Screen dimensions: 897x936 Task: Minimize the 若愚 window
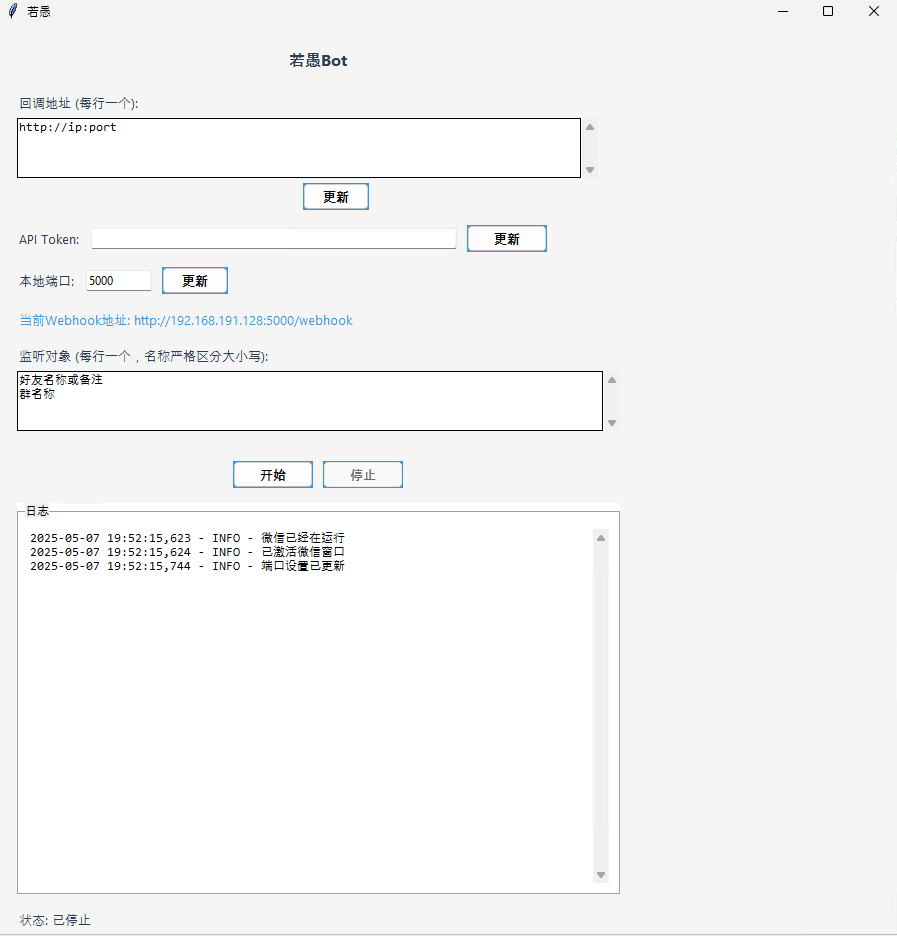(782, 11)
